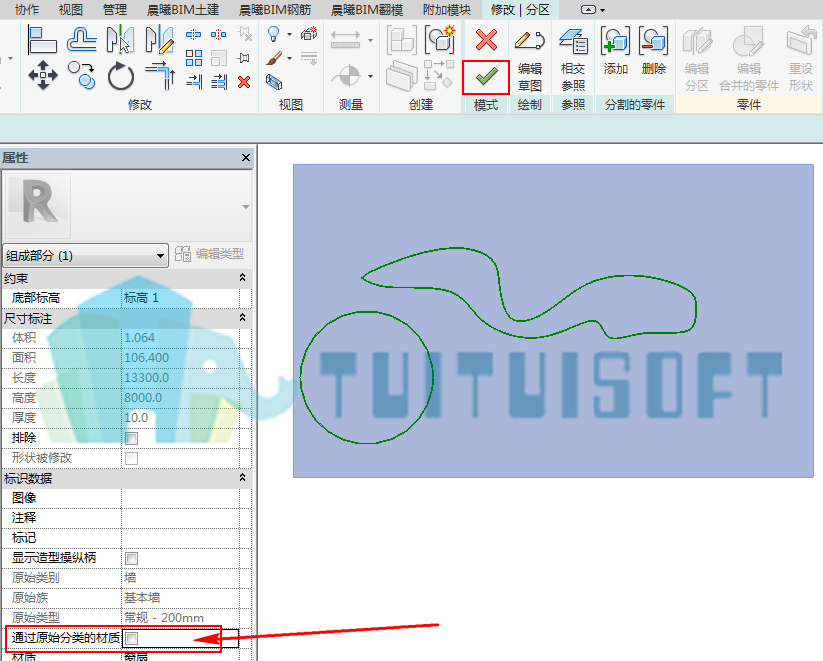
Task: Activate the Copy tool
Action: (x=81, y=76)
